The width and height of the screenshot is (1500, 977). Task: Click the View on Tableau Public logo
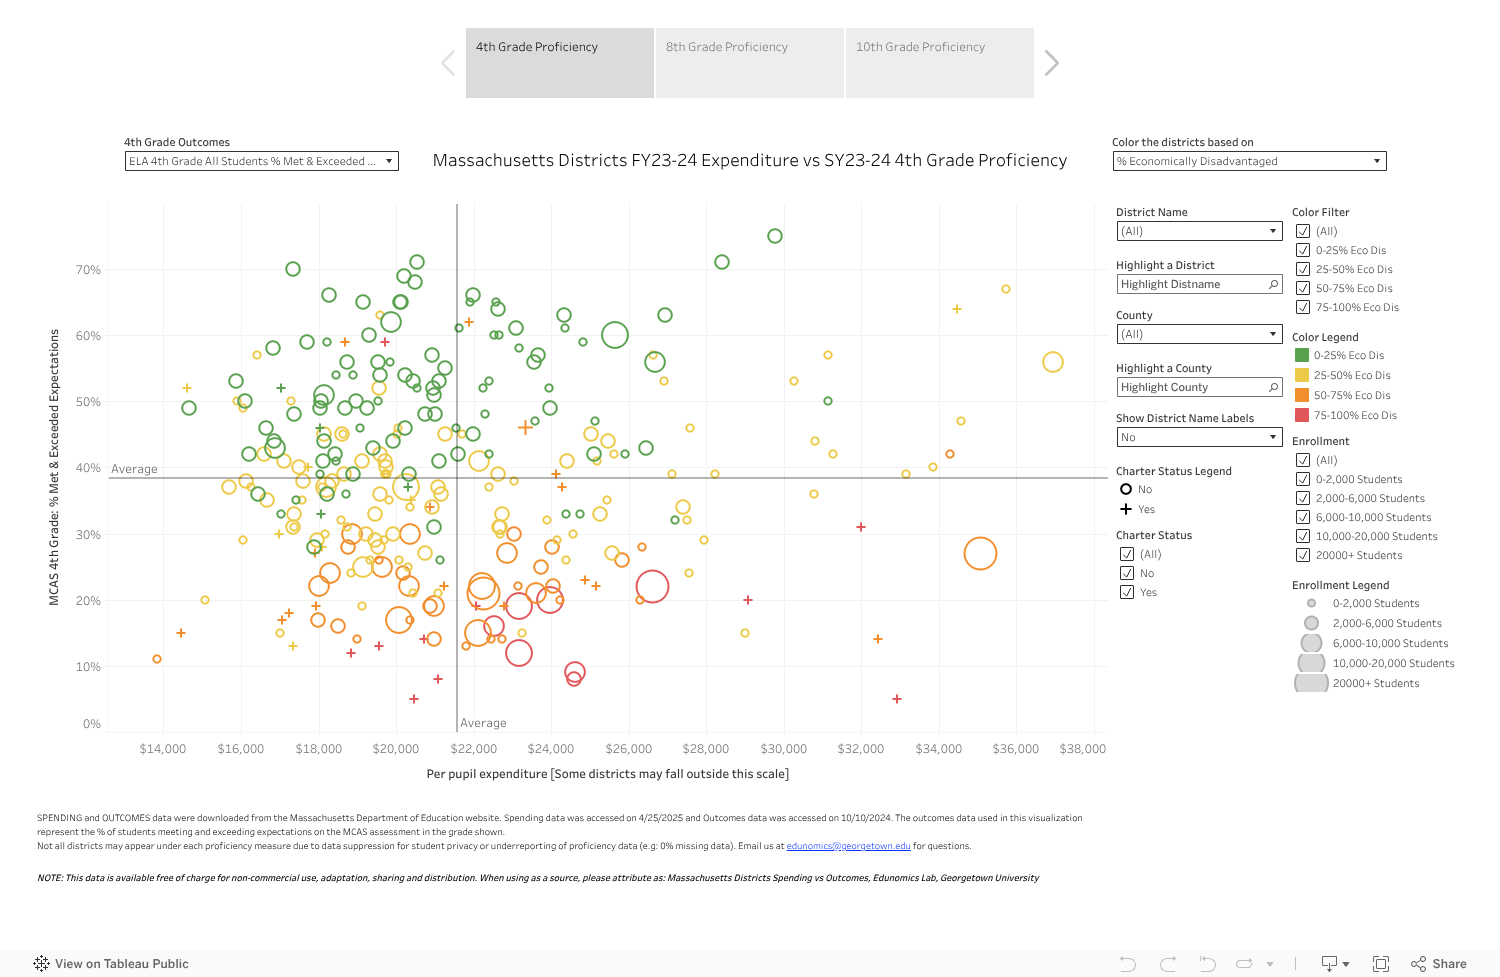41,964
